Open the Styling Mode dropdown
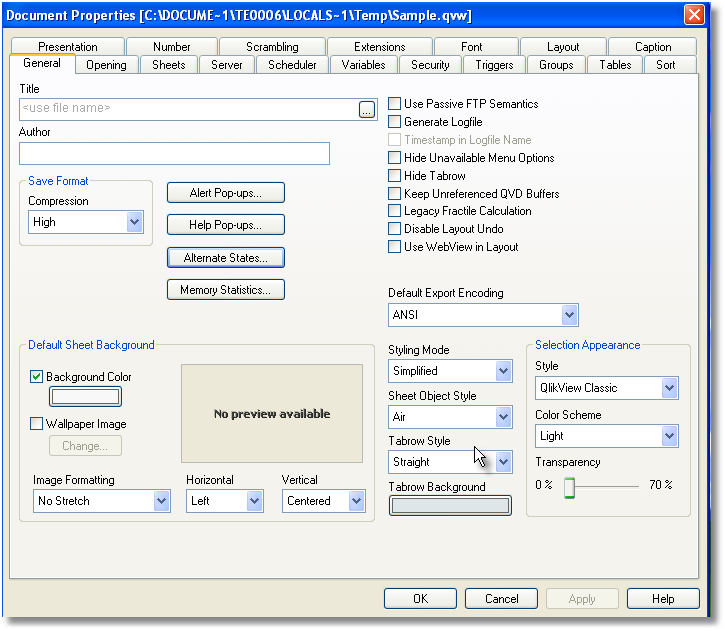This screenshot has height=631, width=725. click(x=503, y=371)
